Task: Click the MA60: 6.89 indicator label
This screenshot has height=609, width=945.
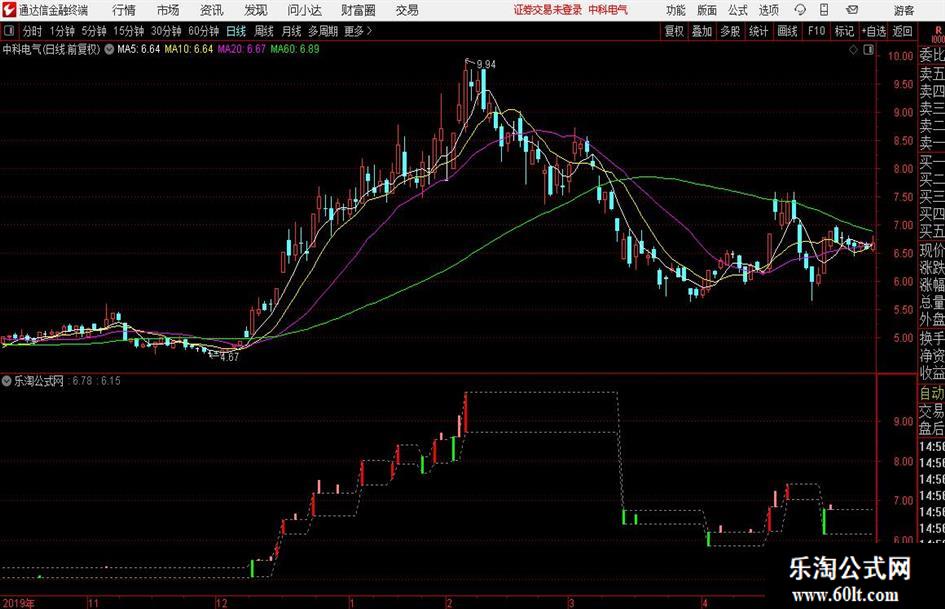Action: click(x=295, y=49)
